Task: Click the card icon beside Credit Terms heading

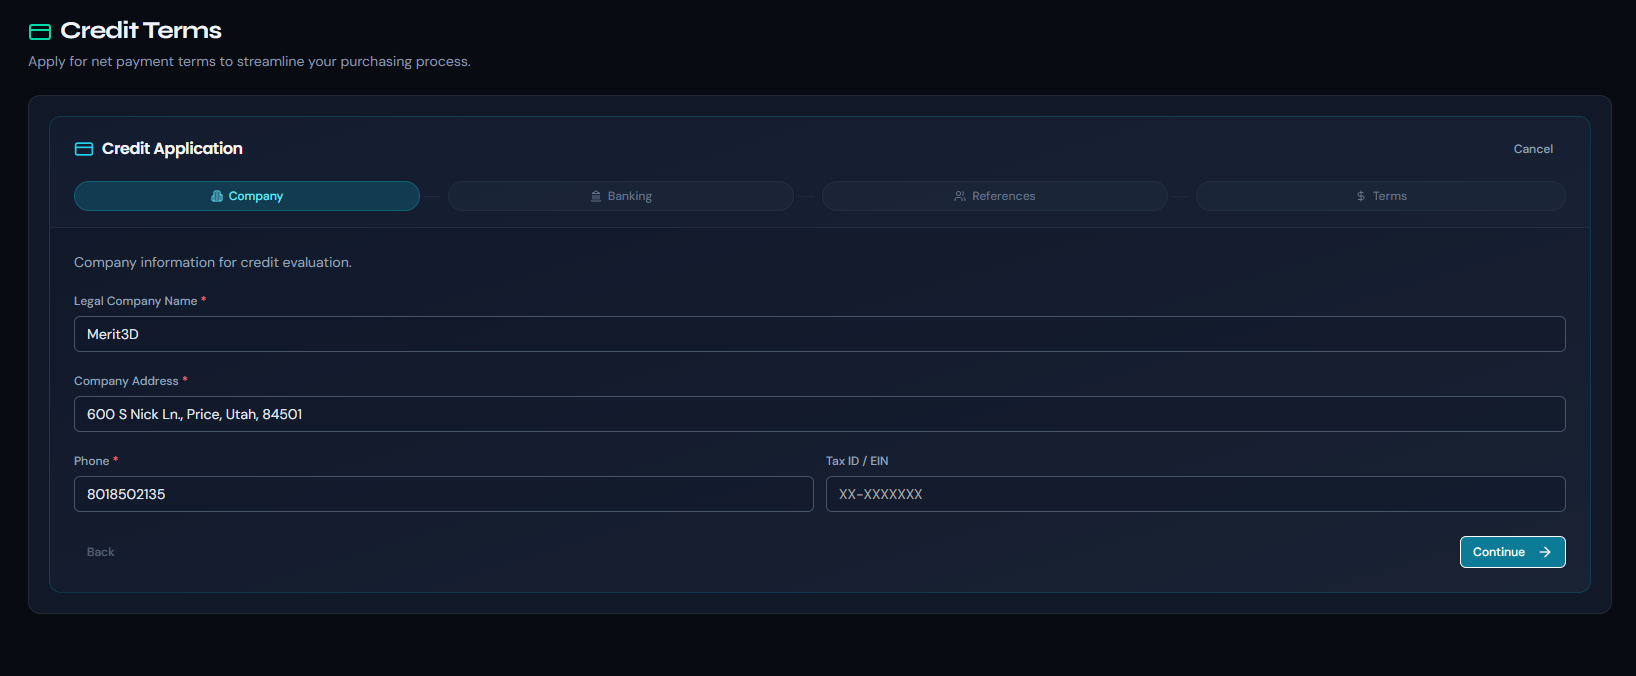Action: pos(40,32)
